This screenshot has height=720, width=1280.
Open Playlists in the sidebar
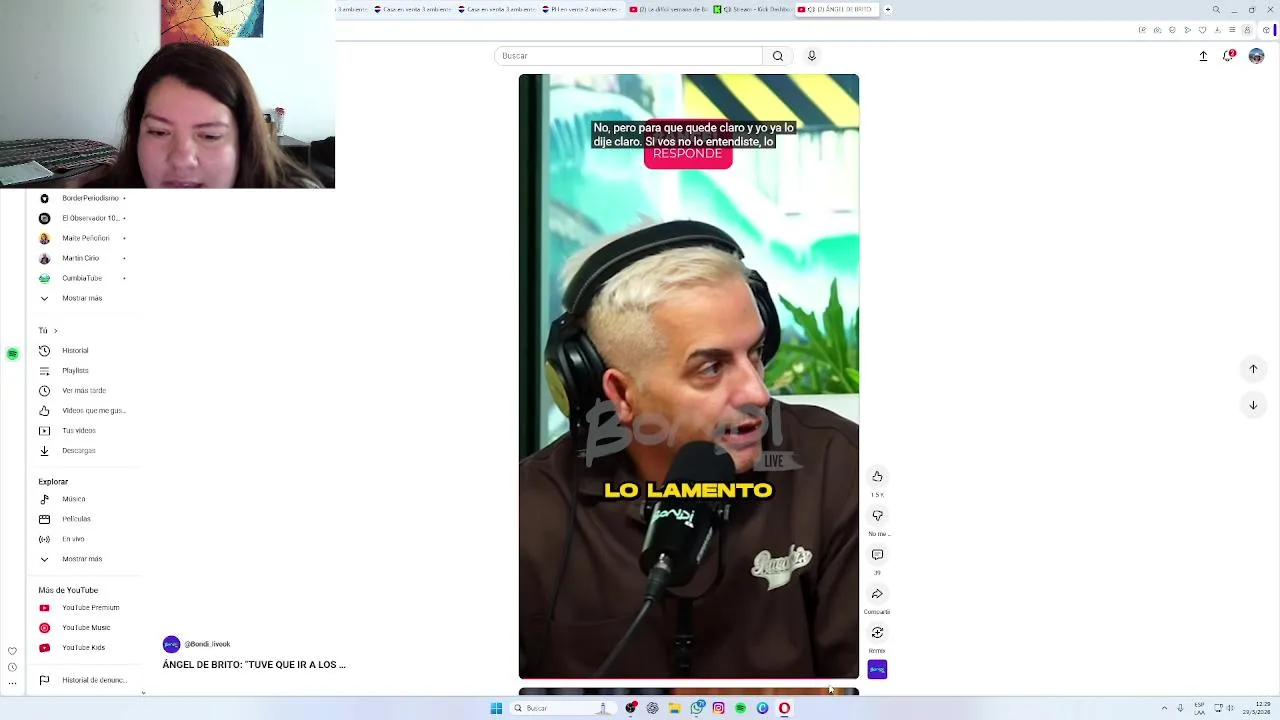[x=84, y=370]
